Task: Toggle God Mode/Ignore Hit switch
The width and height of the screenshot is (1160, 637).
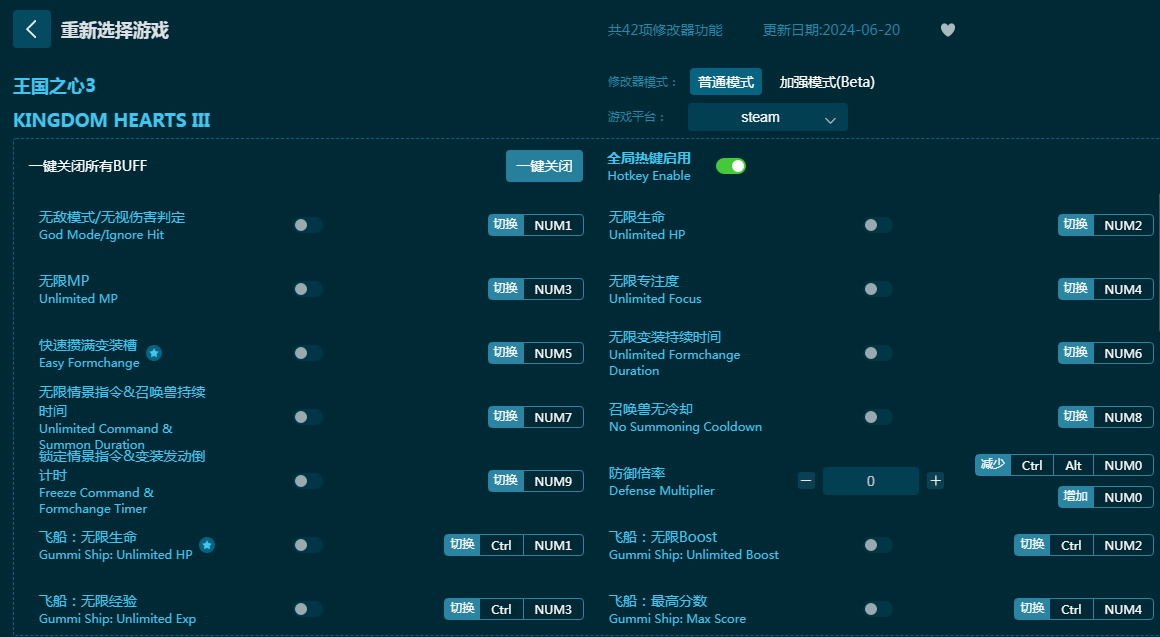Action: point(308,225)
